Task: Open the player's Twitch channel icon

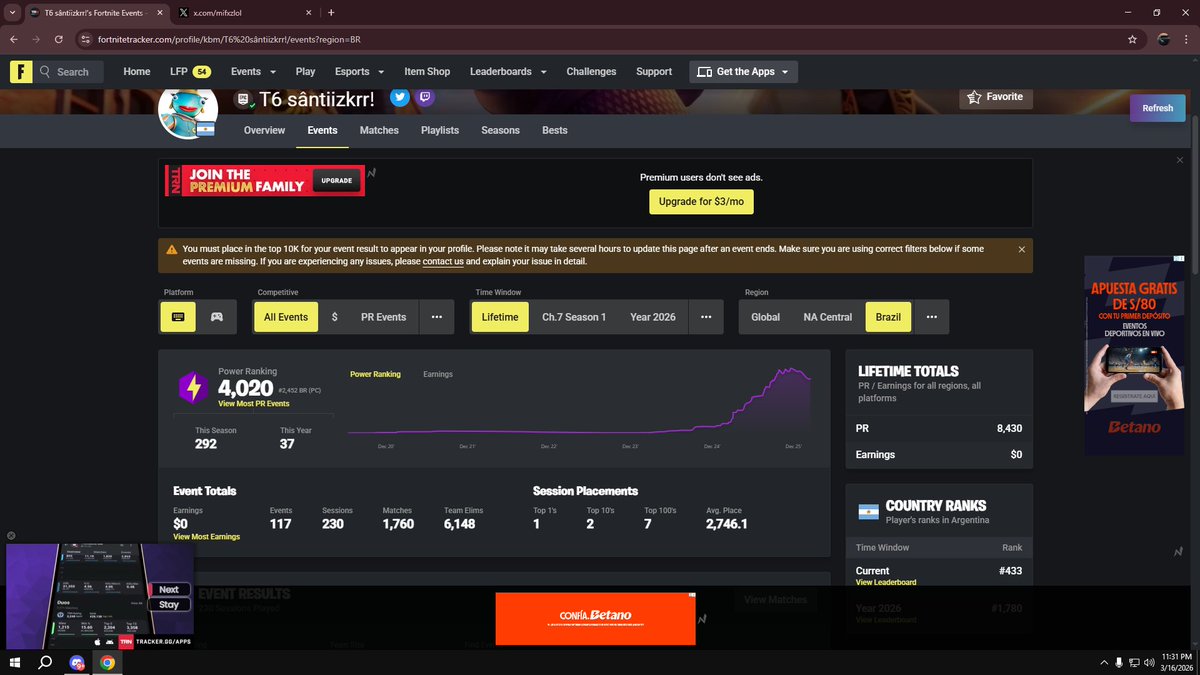Action: pyautogui.click(x=426, y=97)
